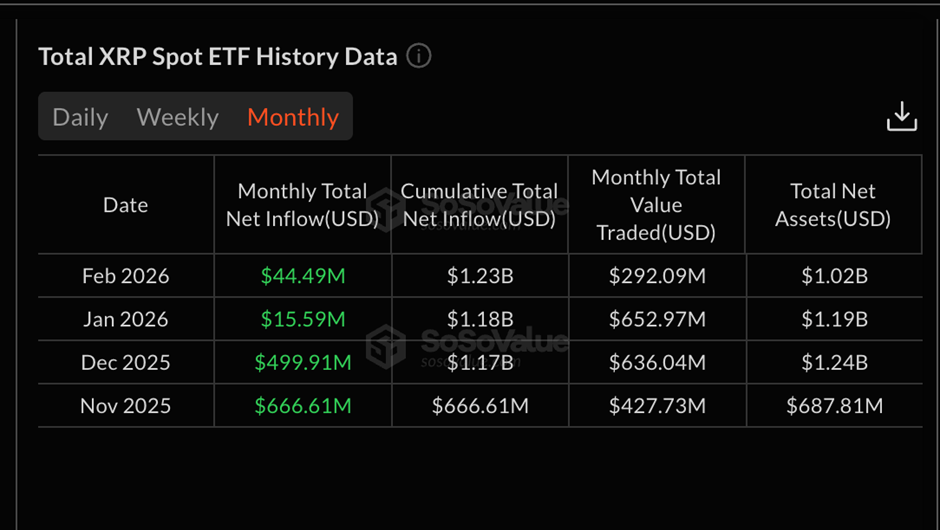Screen dimensions: 940x530
Task: Select the Feb 2026 row date
Action: [125, 276]
